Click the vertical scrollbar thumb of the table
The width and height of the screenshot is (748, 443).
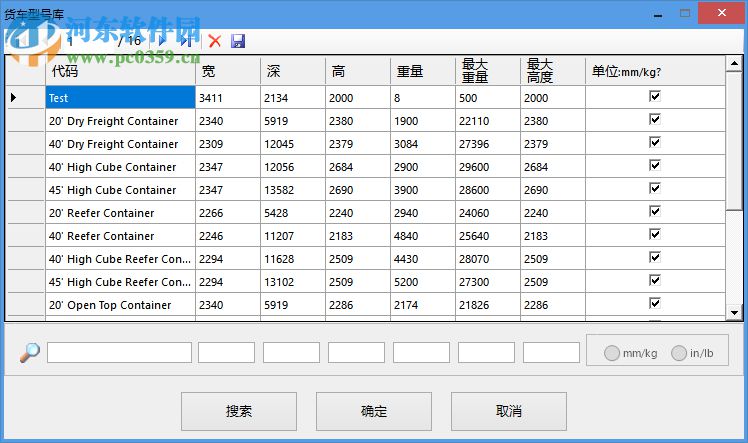click(734, 141)
